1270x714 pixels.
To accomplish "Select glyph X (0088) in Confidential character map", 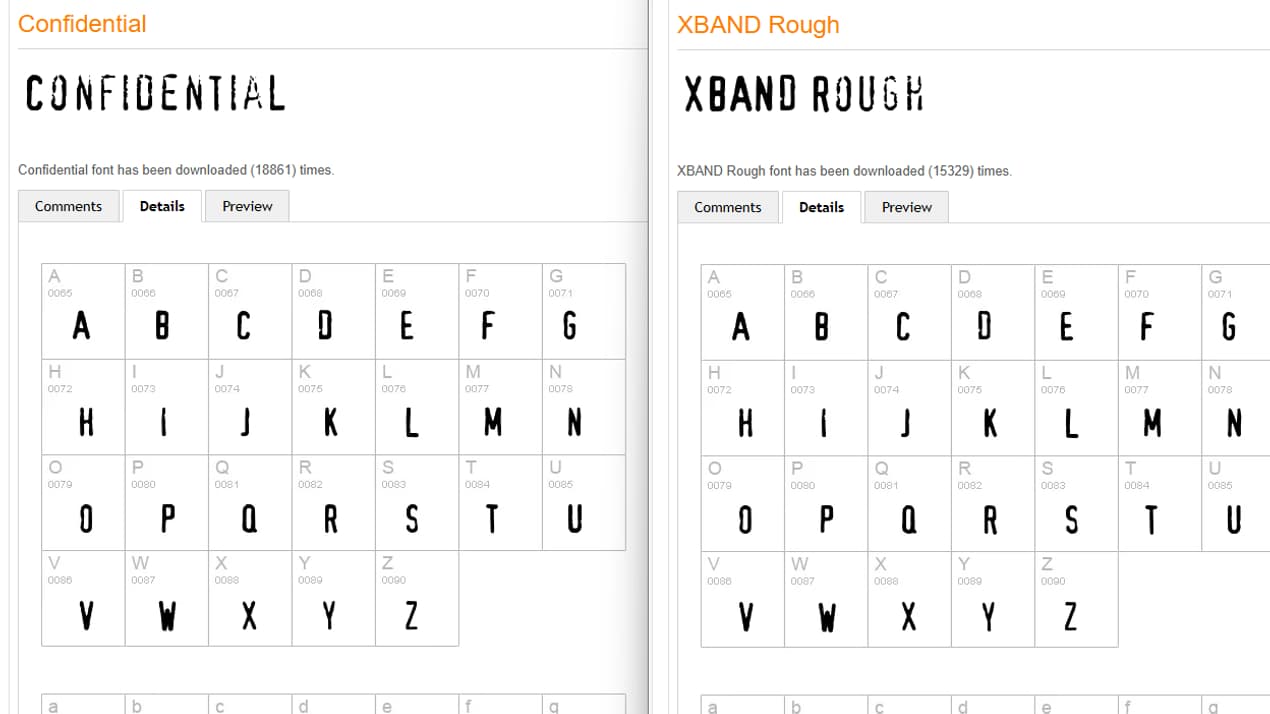I will click(250, 598).
